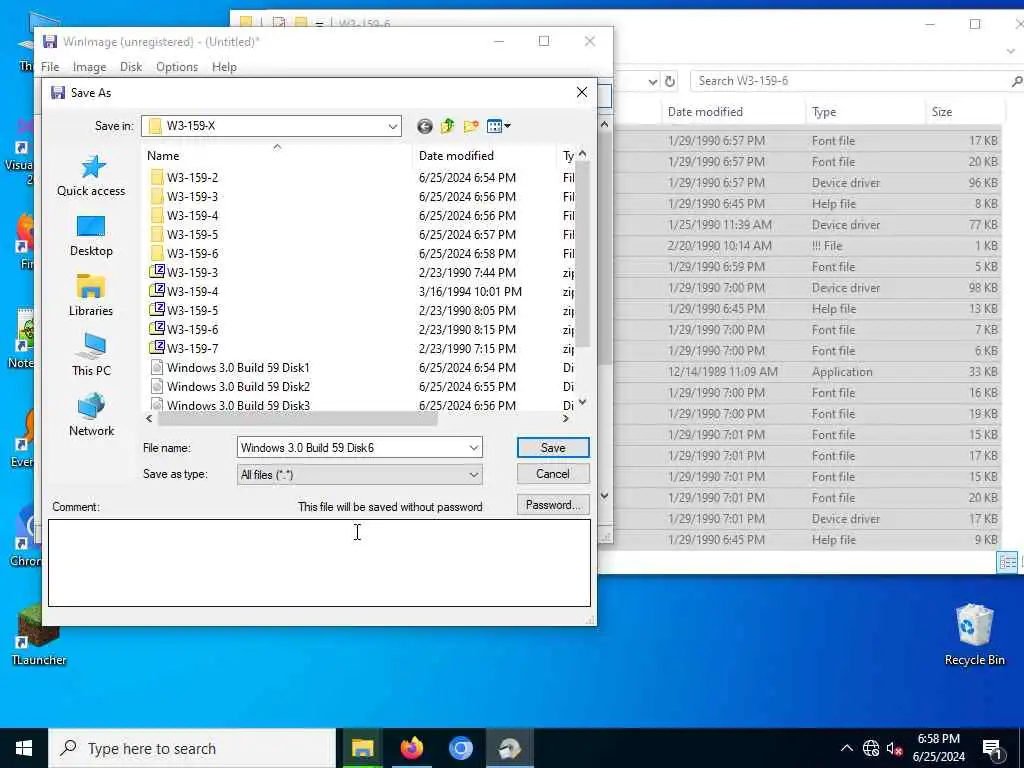Open the notification center icon
Image resolution: width=1024 pixels, height=768 pixels.
click(993, 748)
